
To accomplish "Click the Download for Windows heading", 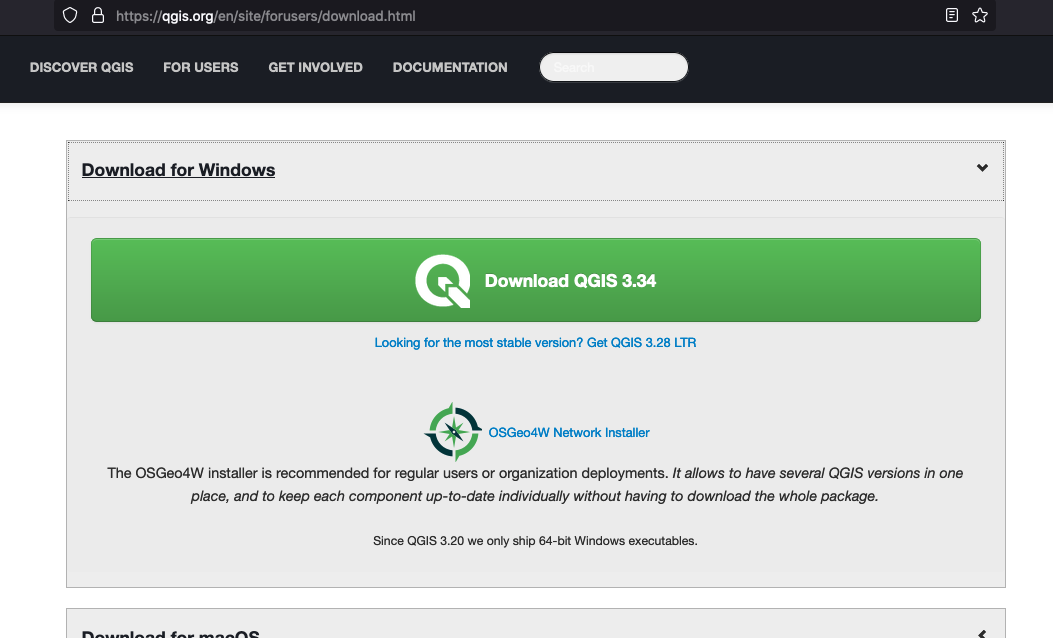I will pyautogui.click(x=178, y=170).
